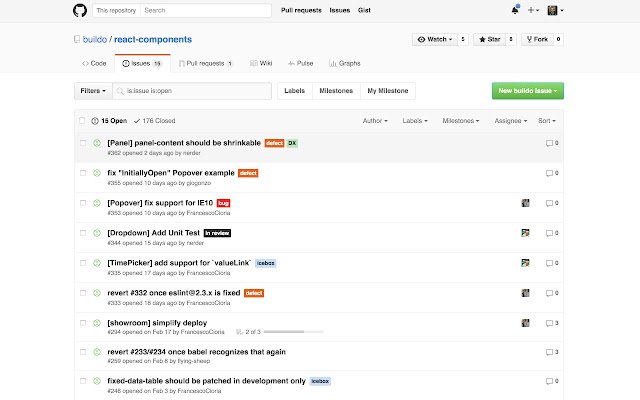640x400 pixels.
Task: Check the box for revert #332 eslint issue
Action: pos(83,293)
